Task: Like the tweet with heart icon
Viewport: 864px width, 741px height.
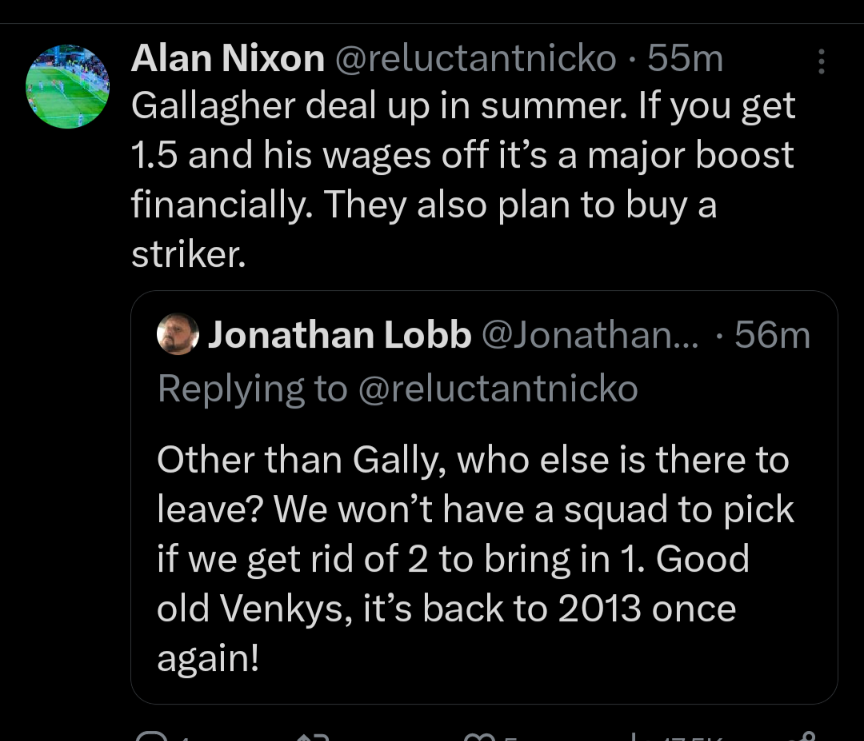Action: click(x=479, y=737)
